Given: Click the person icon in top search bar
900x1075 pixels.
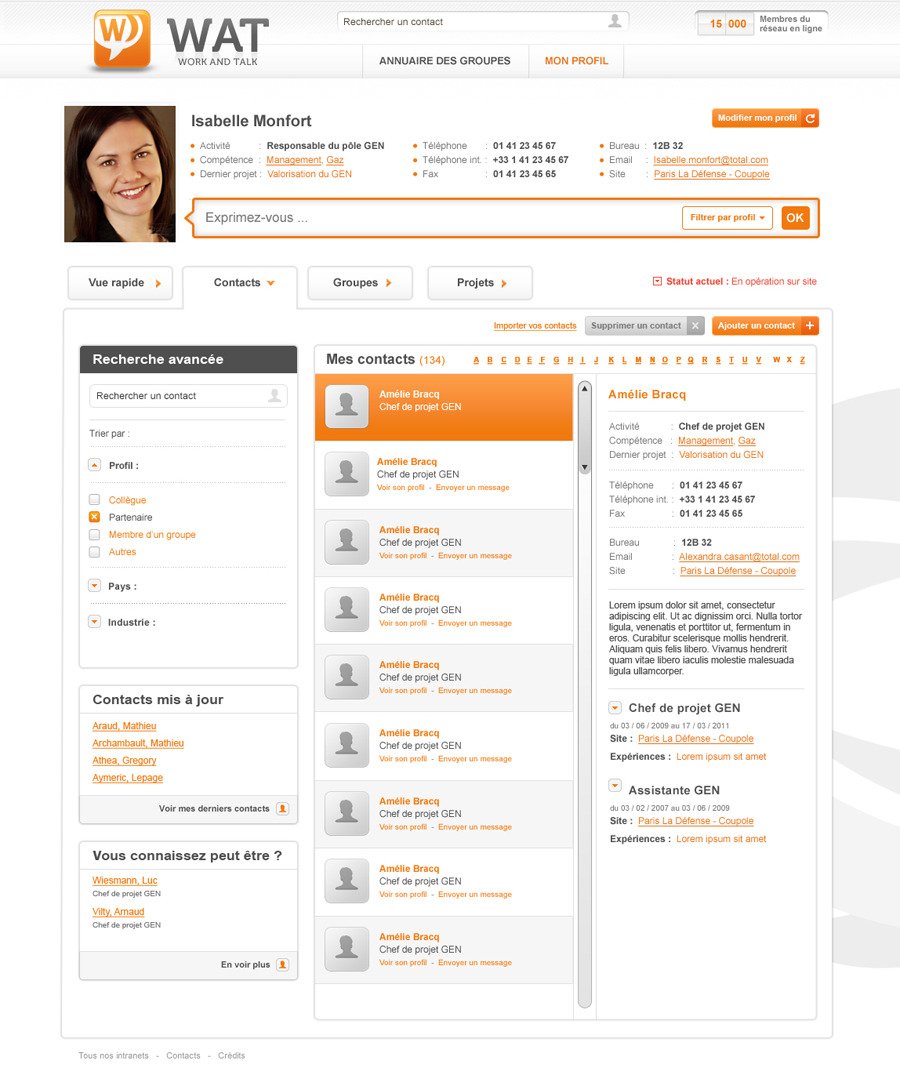Looking at the screenshot, I should coord(614,21).
